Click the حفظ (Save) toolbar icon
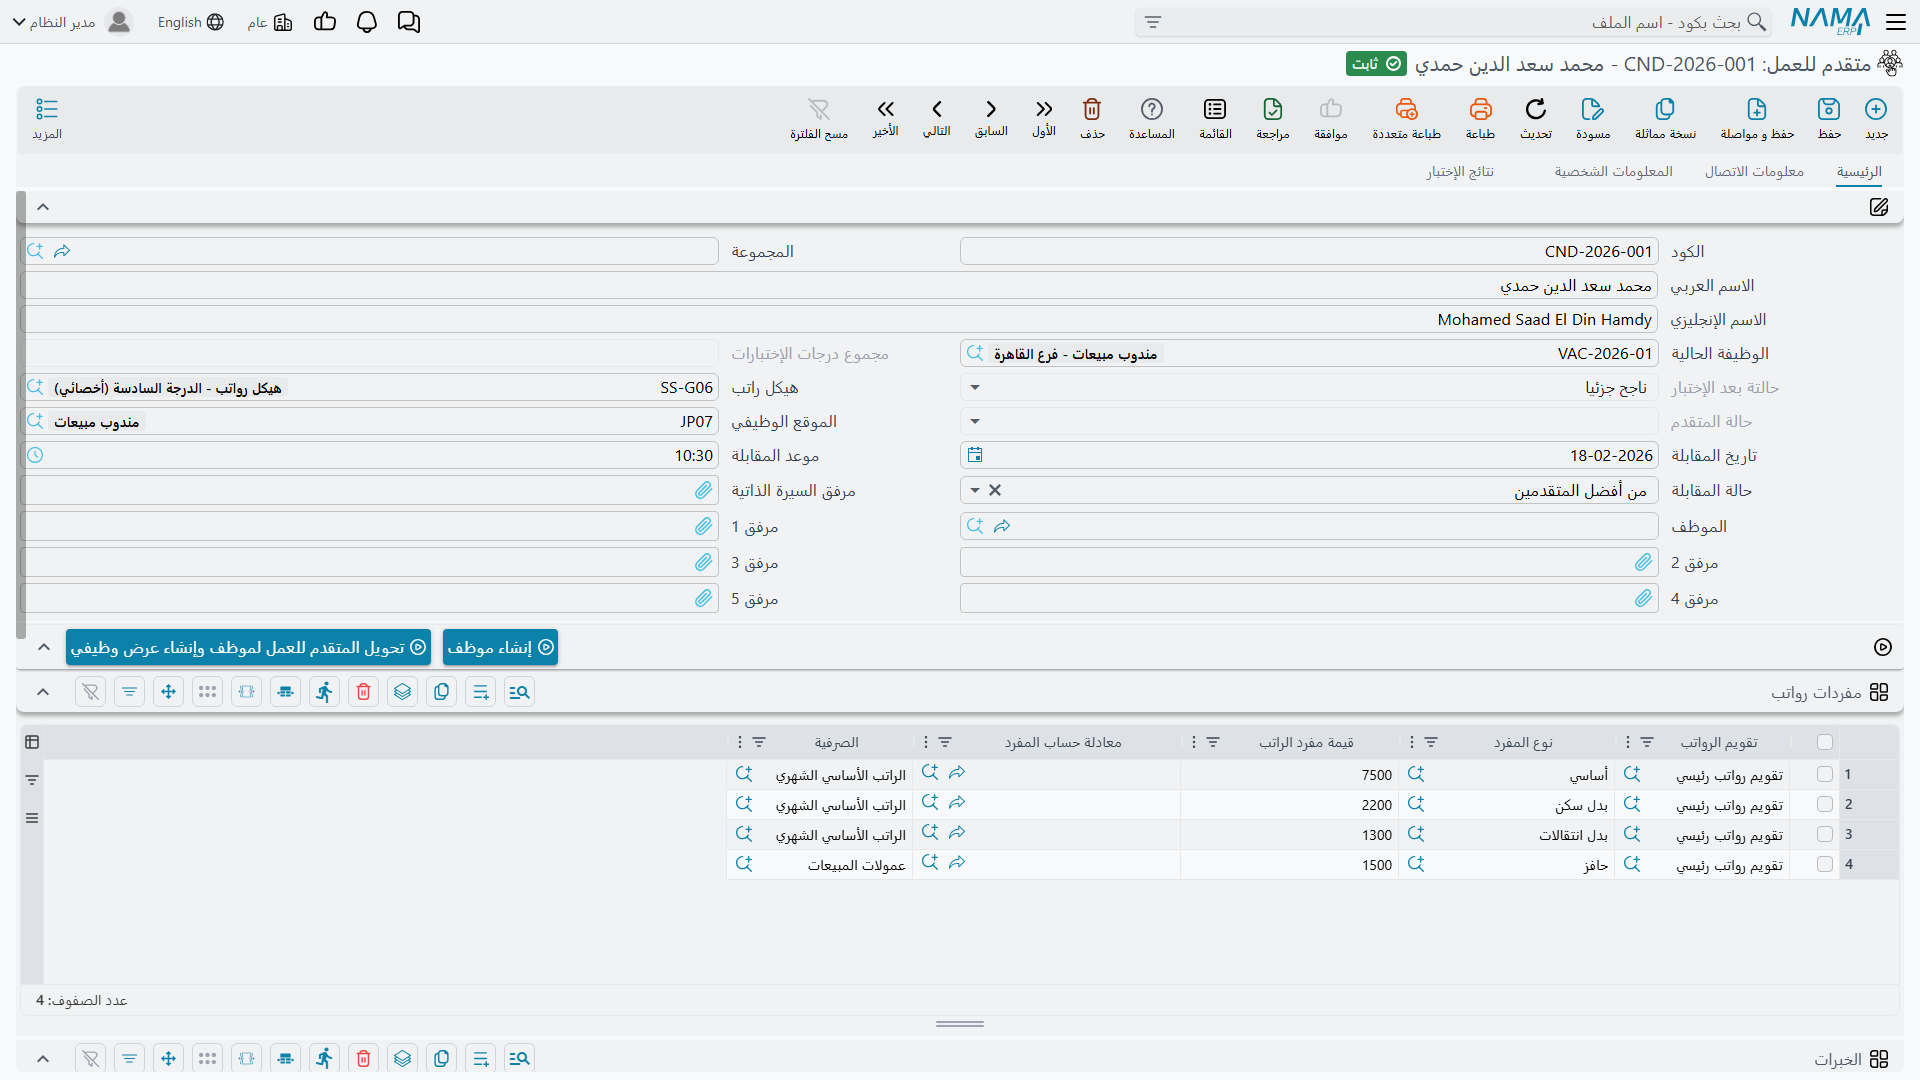 (x=1829, y=109)
